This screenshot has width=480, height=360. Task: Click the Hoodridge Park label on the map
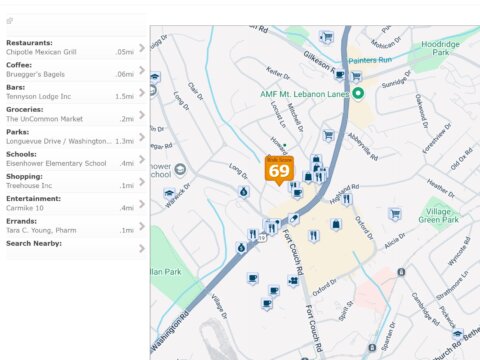[440, 48]
